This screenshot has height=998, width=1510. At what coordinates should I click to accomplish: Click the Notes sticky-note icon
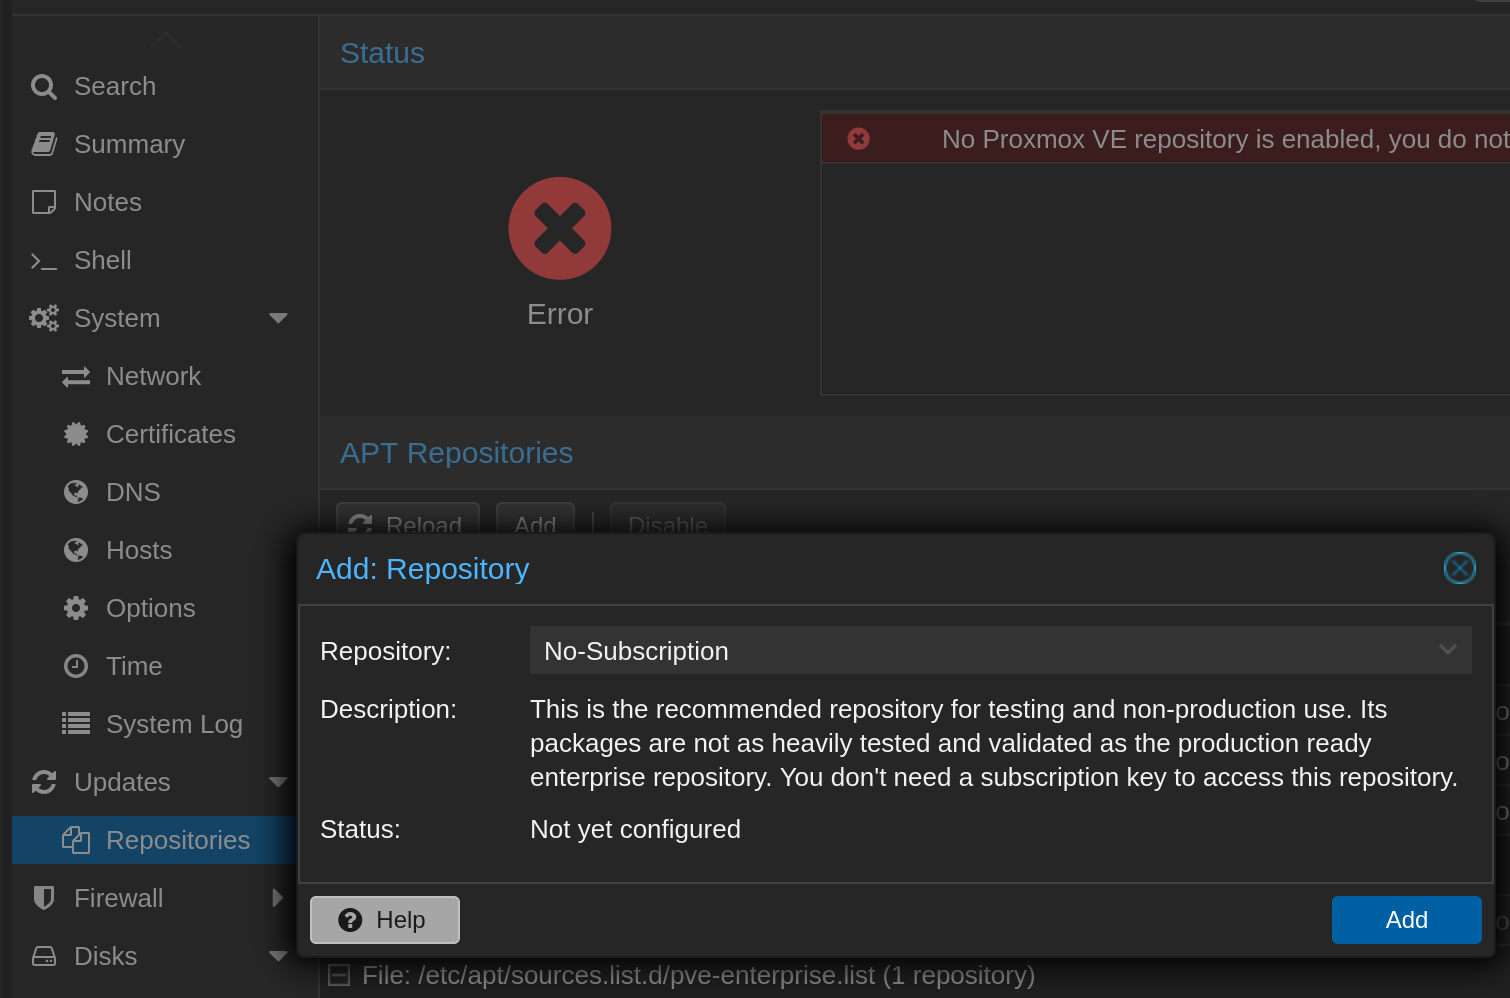pyautogui.click(x=44, y=202)
